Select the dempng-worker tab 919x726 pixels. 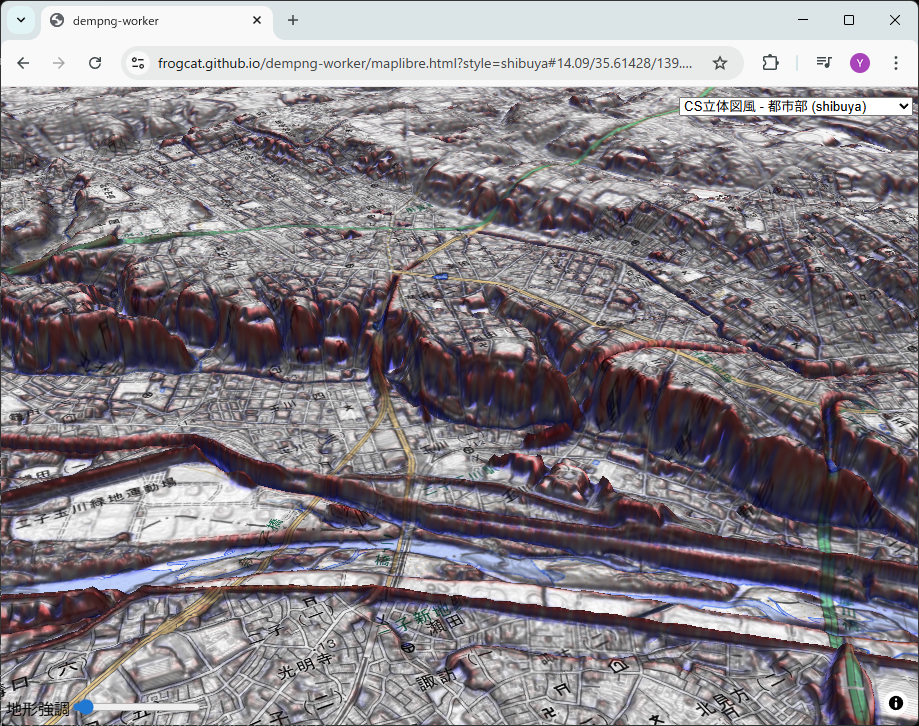click(x=158, y=21)
